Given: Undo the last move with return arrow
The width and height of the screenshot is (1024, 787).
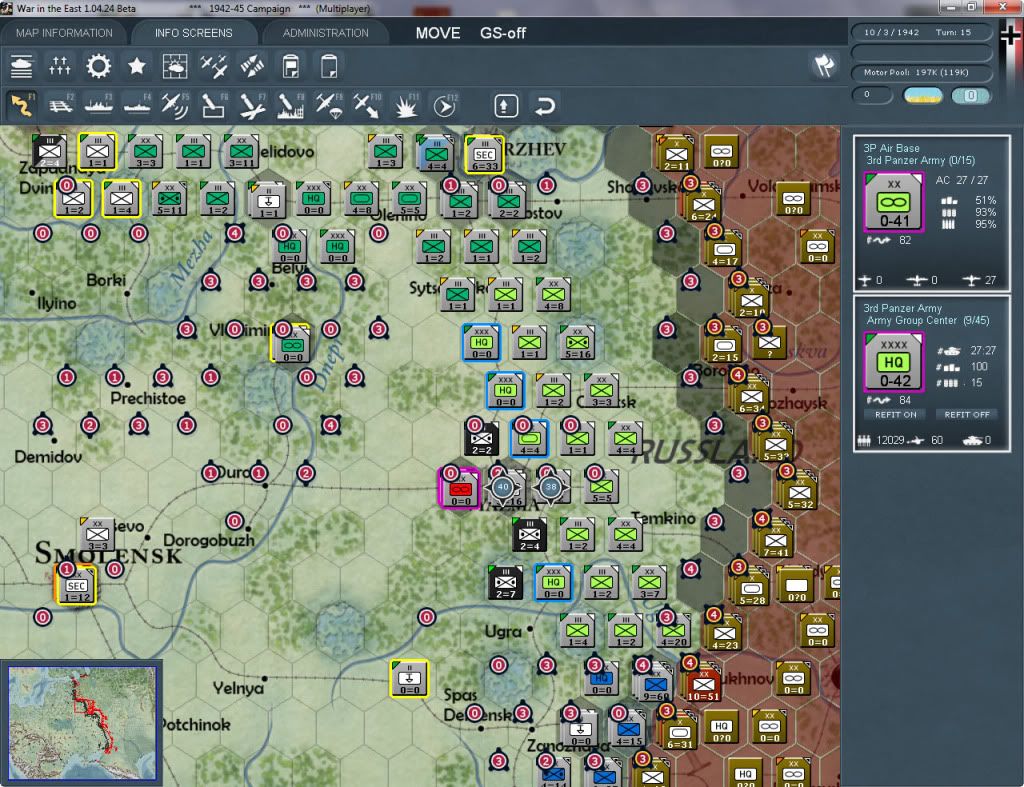Looking at the screenshot, I should click(x=545, y=106).
